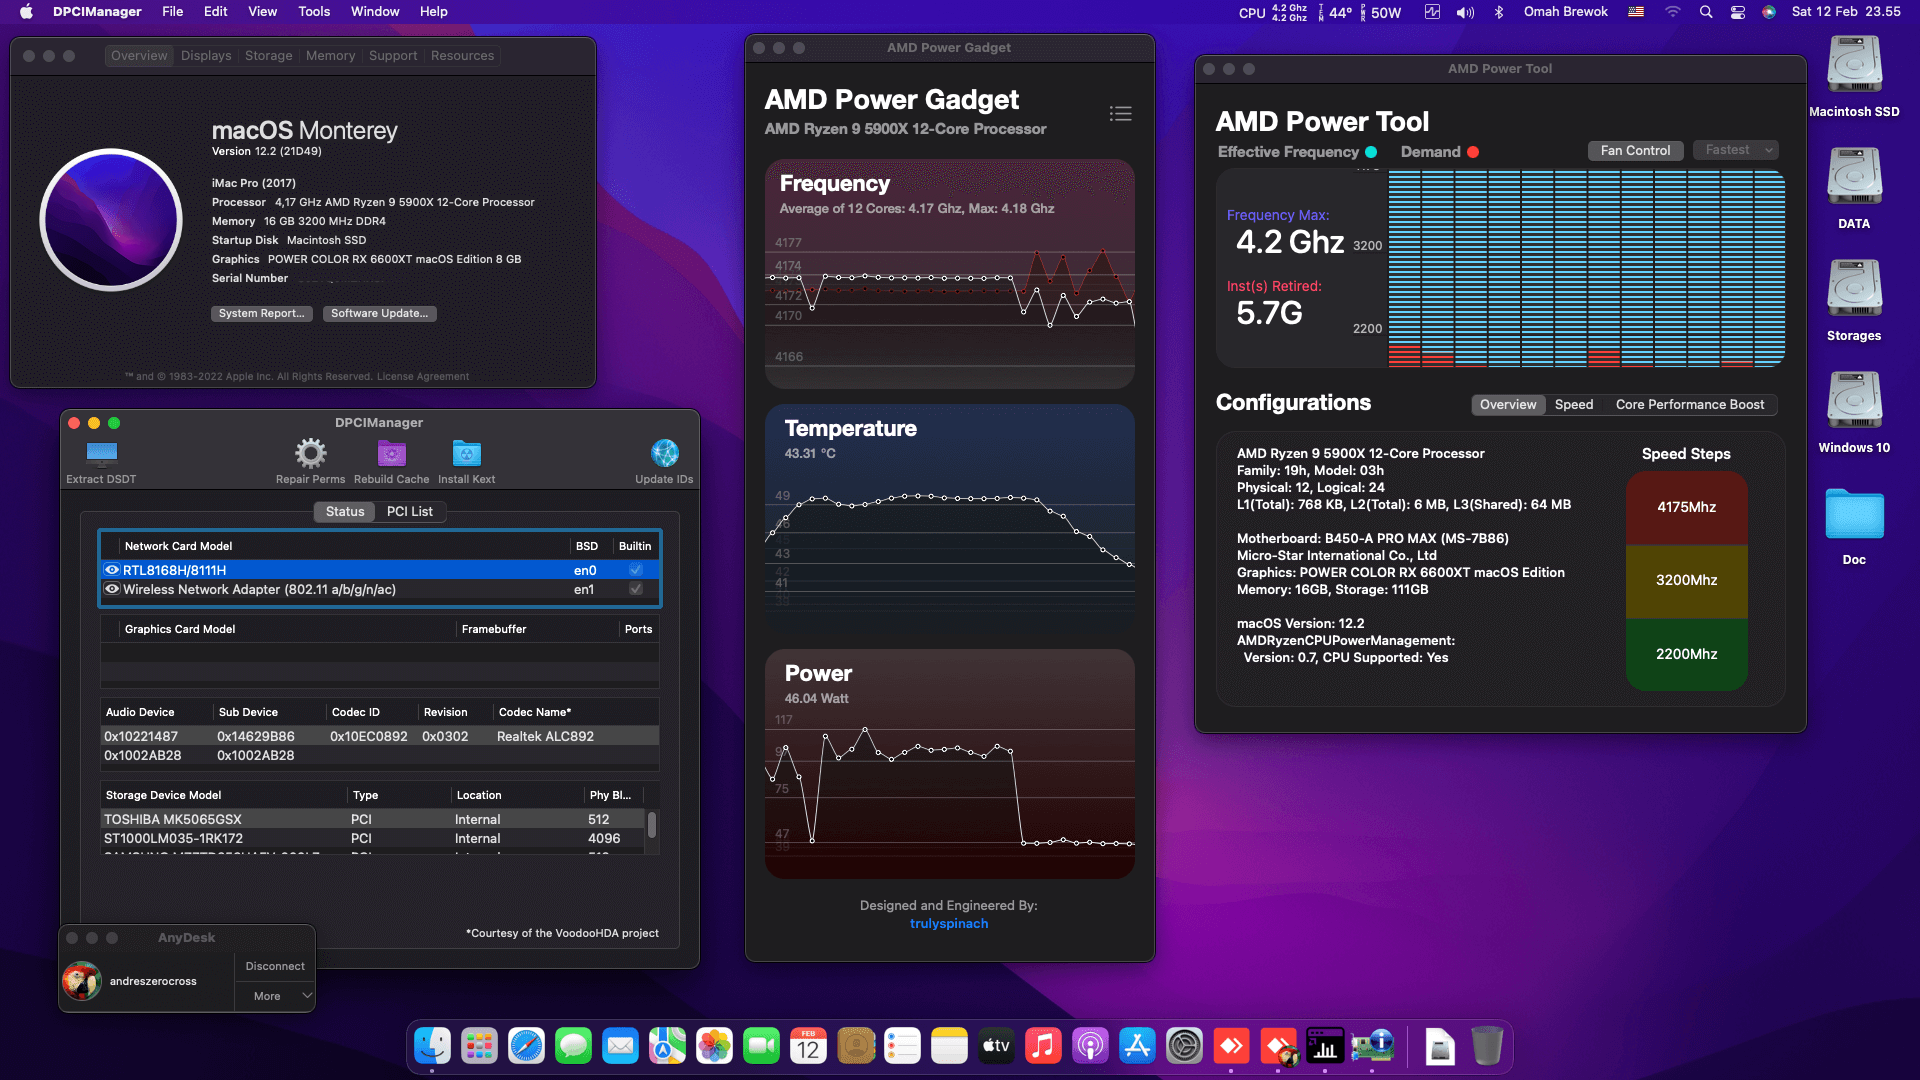Click Update IDs globe icon
This screenshot has height=1080, width=1920.
pos(665,454)
